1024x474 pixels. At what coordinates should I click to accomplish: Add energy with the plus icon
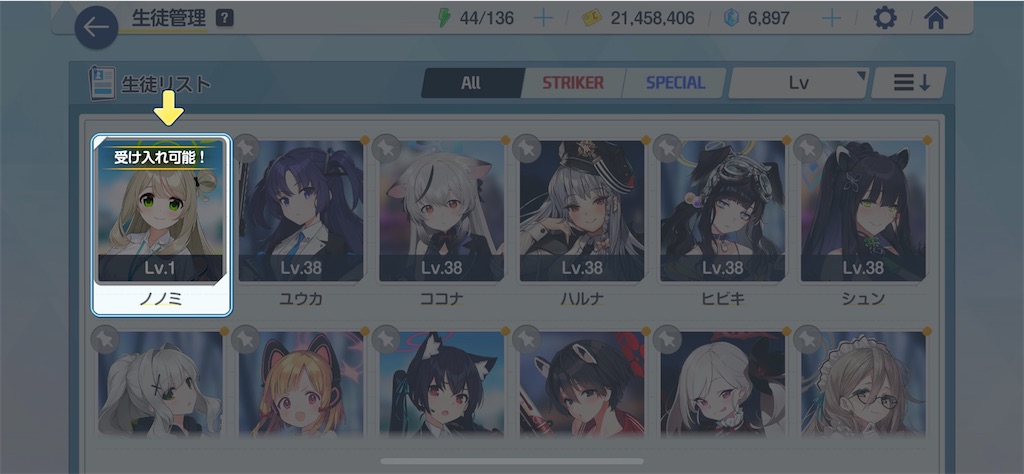tap(543, 18)
